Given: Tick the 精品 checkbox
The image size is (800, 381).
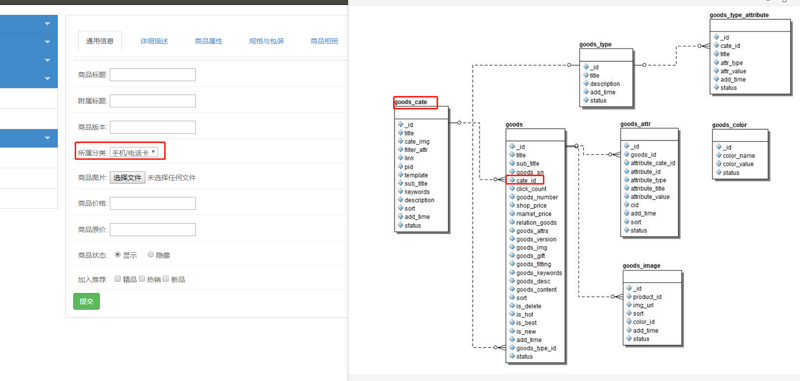Looking at the screenshot, I should tap(118, 279).
